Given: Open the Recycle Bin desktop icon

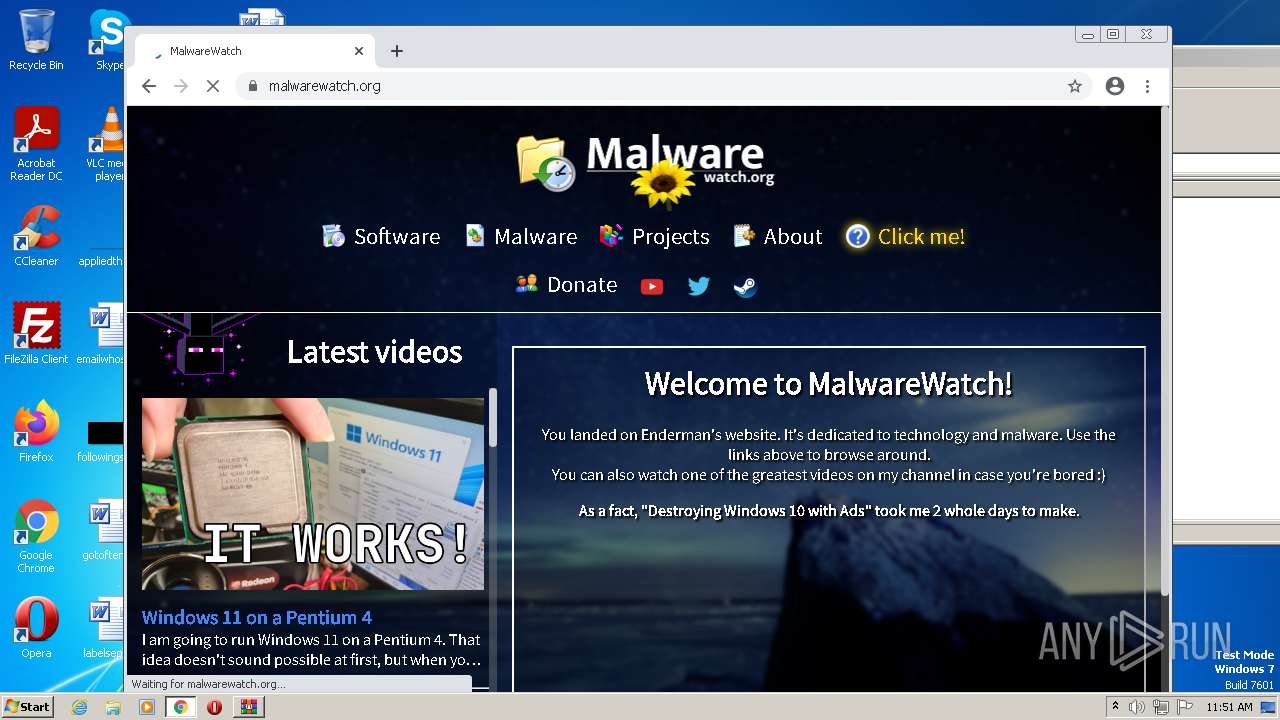Looking at the screenshot, I should (36, 40).
